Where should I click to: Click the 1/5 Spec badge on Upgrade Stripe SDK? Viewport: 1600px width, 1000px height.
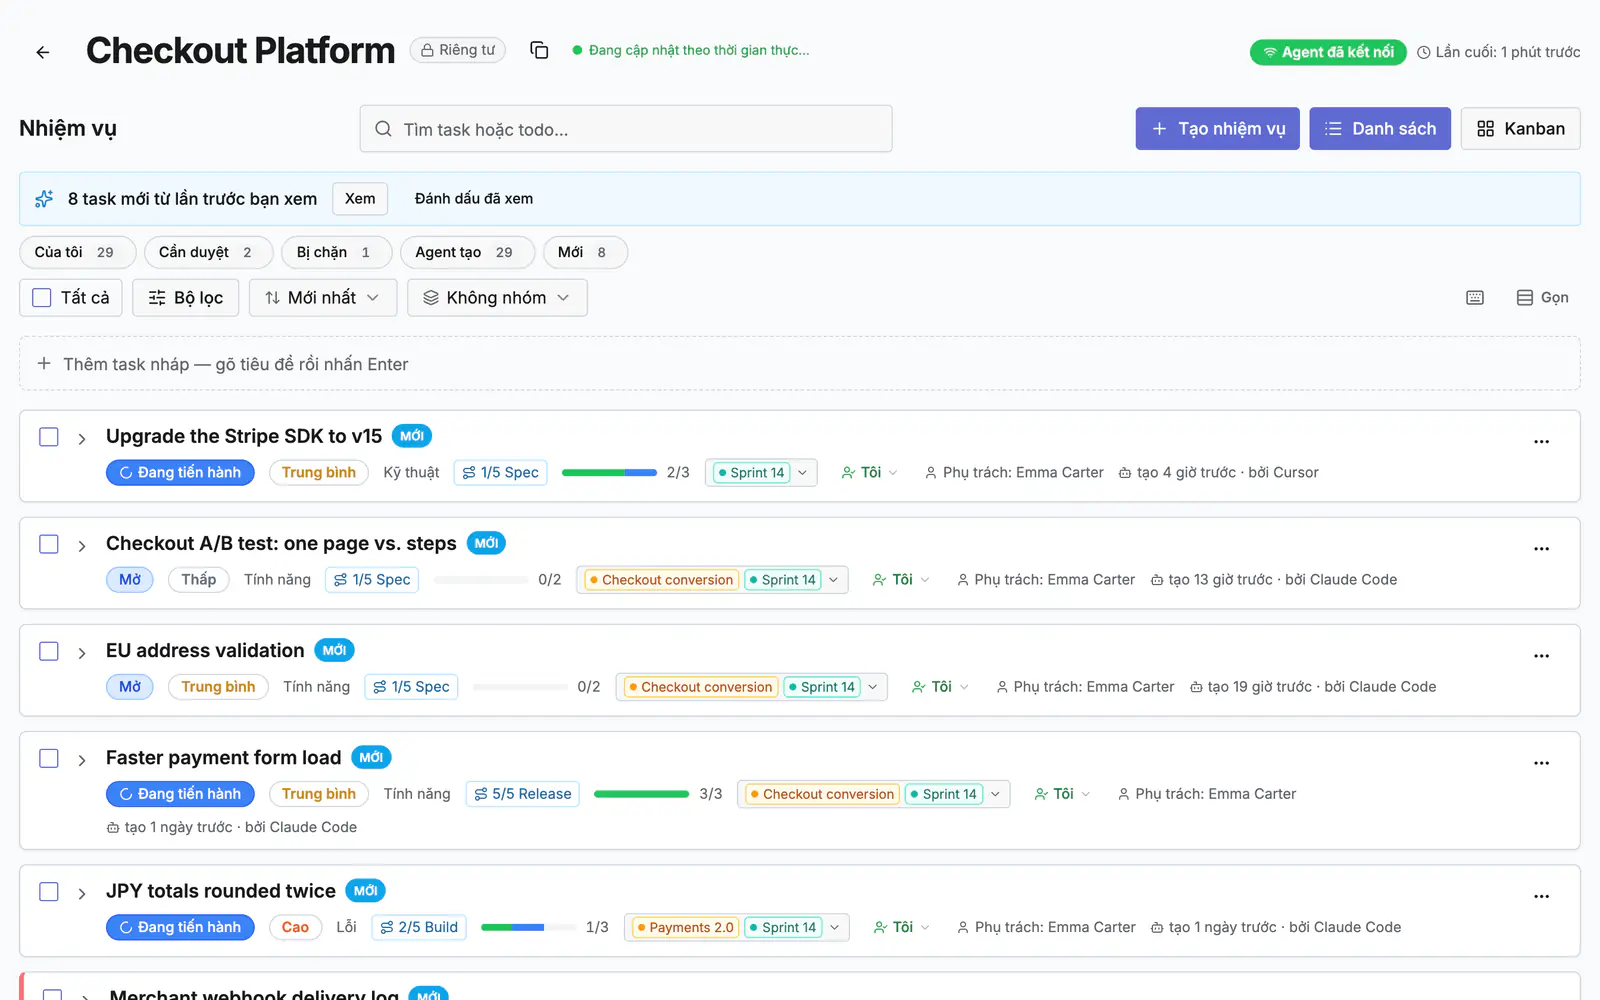[x=500, y=472]
